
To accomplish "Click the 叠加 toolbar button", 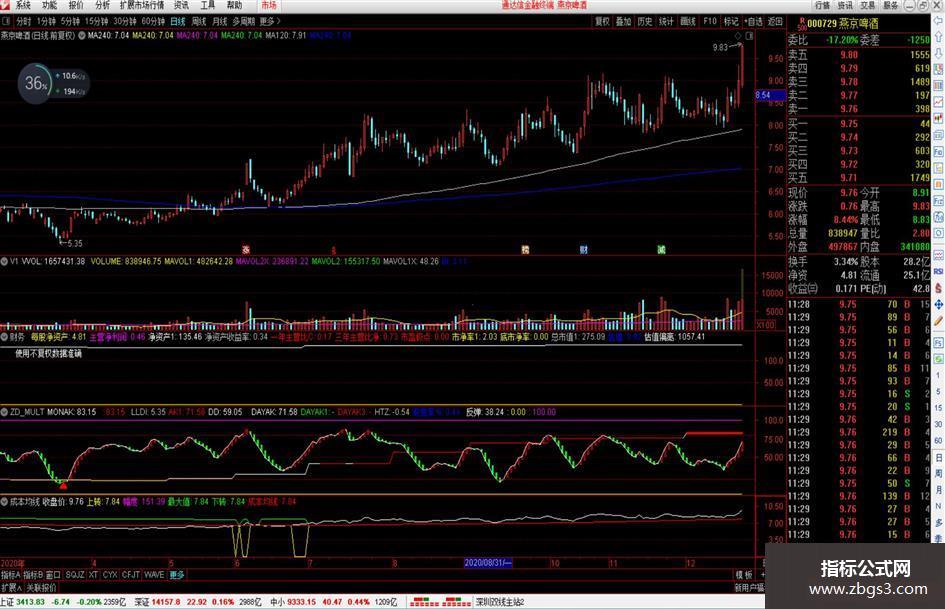I will pos(623,21).
